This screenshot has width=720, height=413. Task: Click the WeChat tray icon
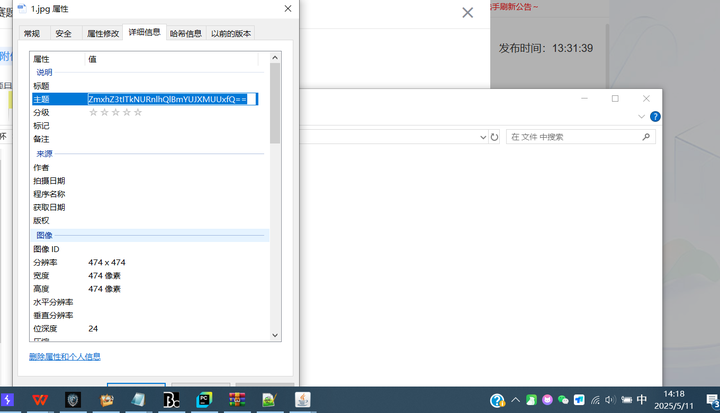[x=563, y=400]
